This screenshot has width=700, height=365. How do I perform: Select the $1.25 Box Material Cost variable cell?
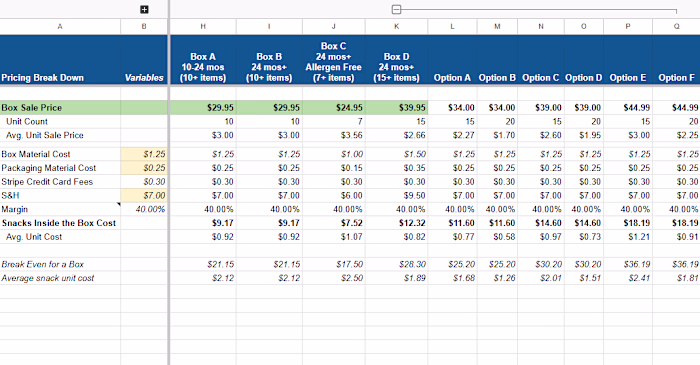(144, 154)
